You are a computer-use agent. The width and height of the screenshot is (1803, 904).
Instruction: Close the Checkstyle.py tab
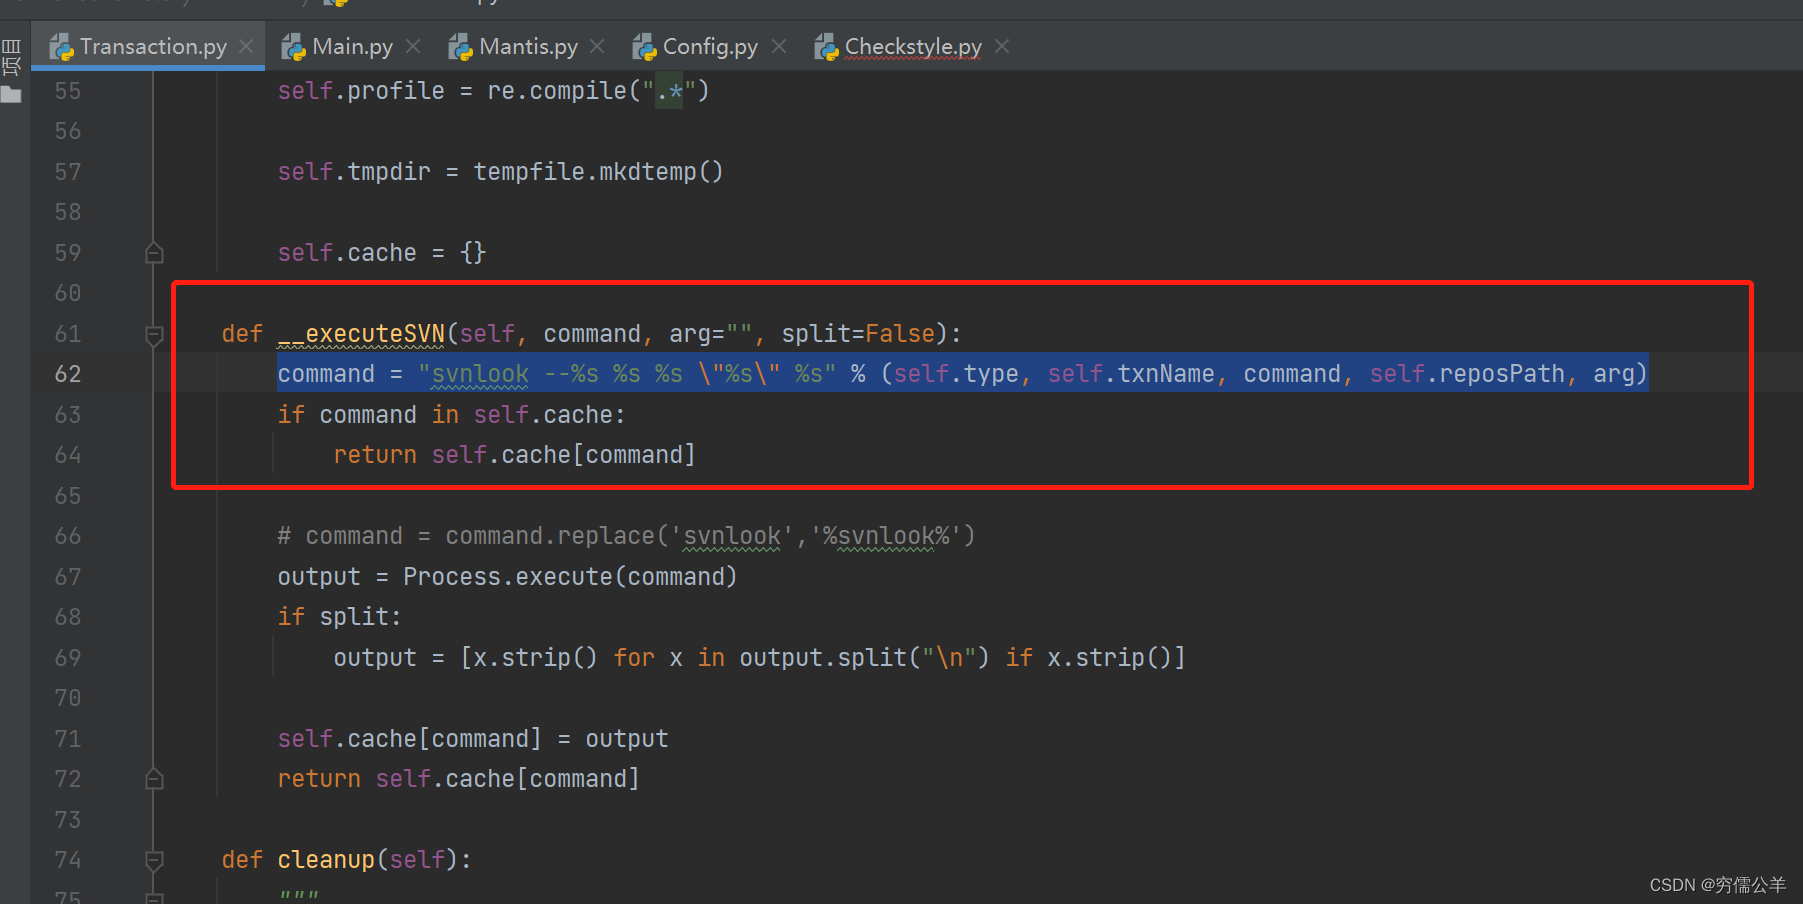coord(1002,47)
